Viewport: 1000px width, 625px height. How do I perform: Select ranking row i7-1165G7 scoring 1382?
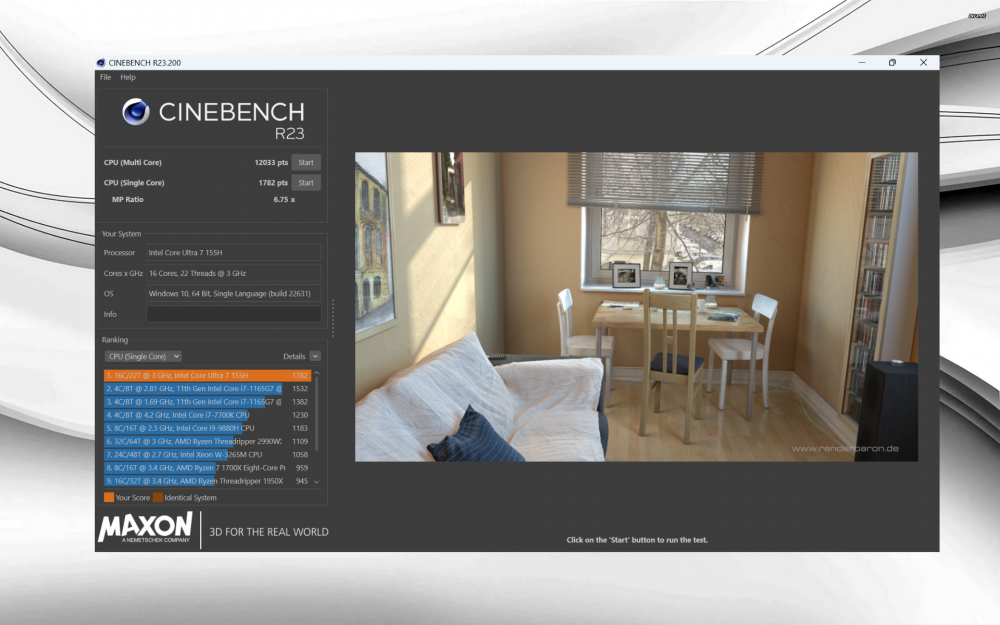[x=207, y=402]
